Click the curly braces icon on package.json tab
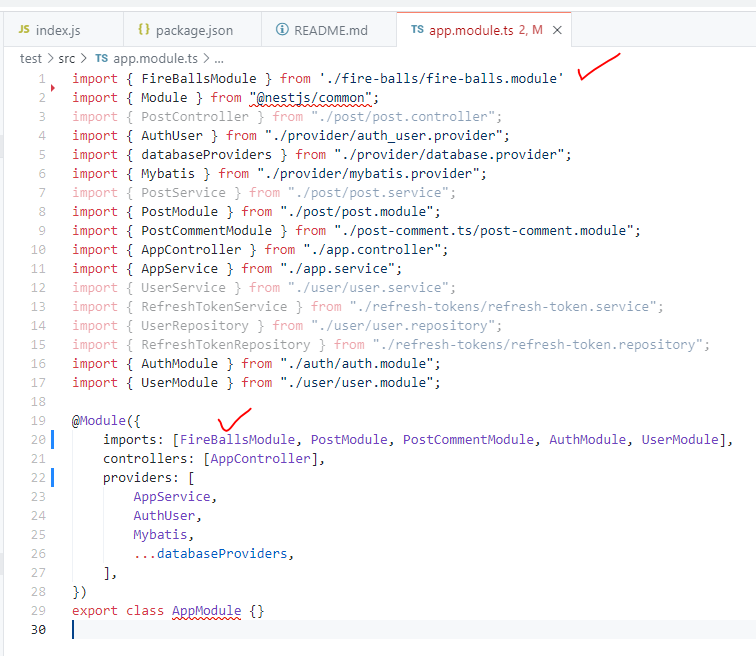This screenshot has height=656, width=756. (x=144, y=30)
